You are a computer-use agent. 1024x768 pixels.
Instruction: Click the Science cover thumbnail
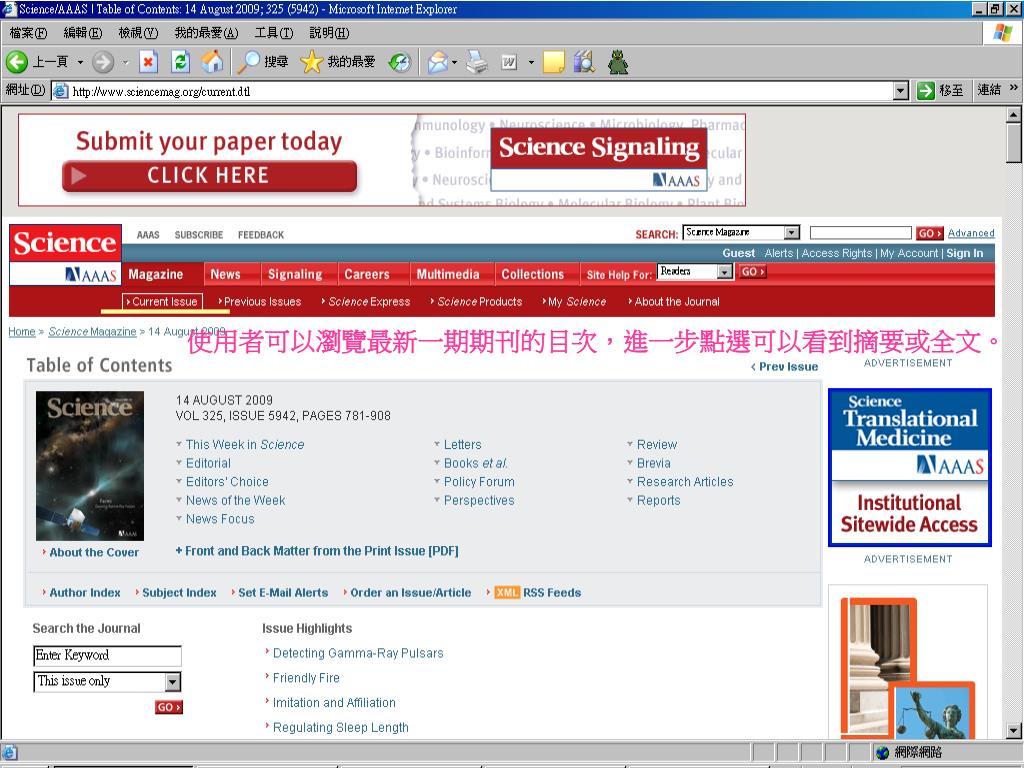click(89, 466)
